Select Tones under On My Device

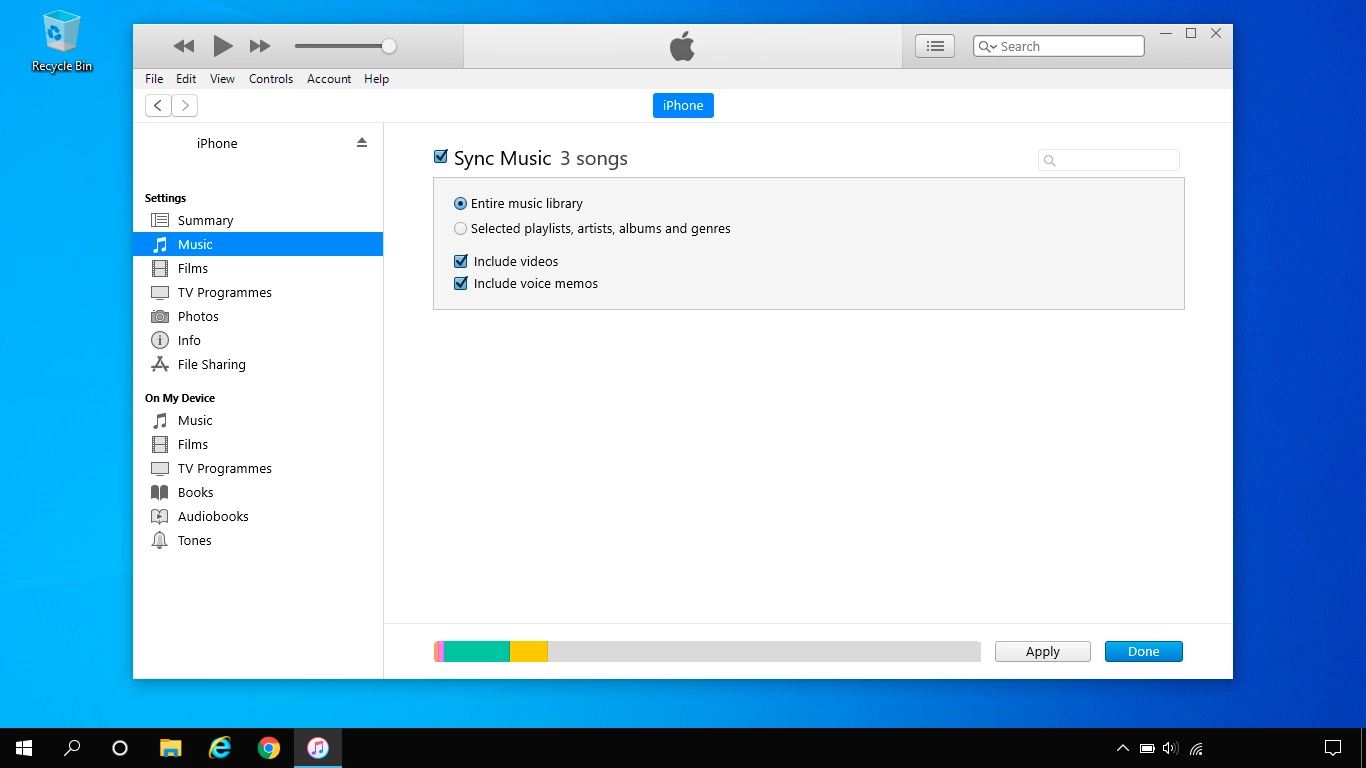[x=194, y=541]
